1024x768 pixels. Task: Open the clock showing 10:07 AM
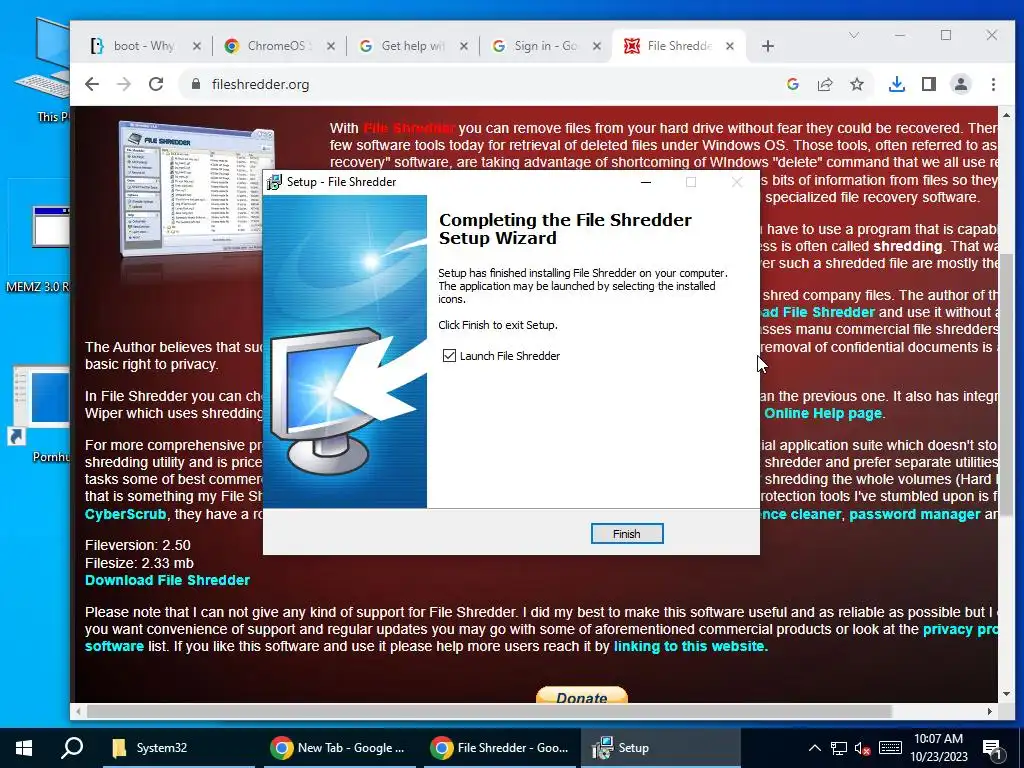point(939,748)
